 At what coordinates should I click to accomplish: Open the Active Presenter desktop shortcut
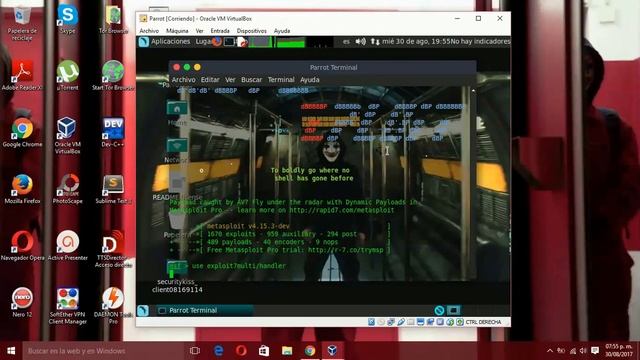click(x=67, y=246)
